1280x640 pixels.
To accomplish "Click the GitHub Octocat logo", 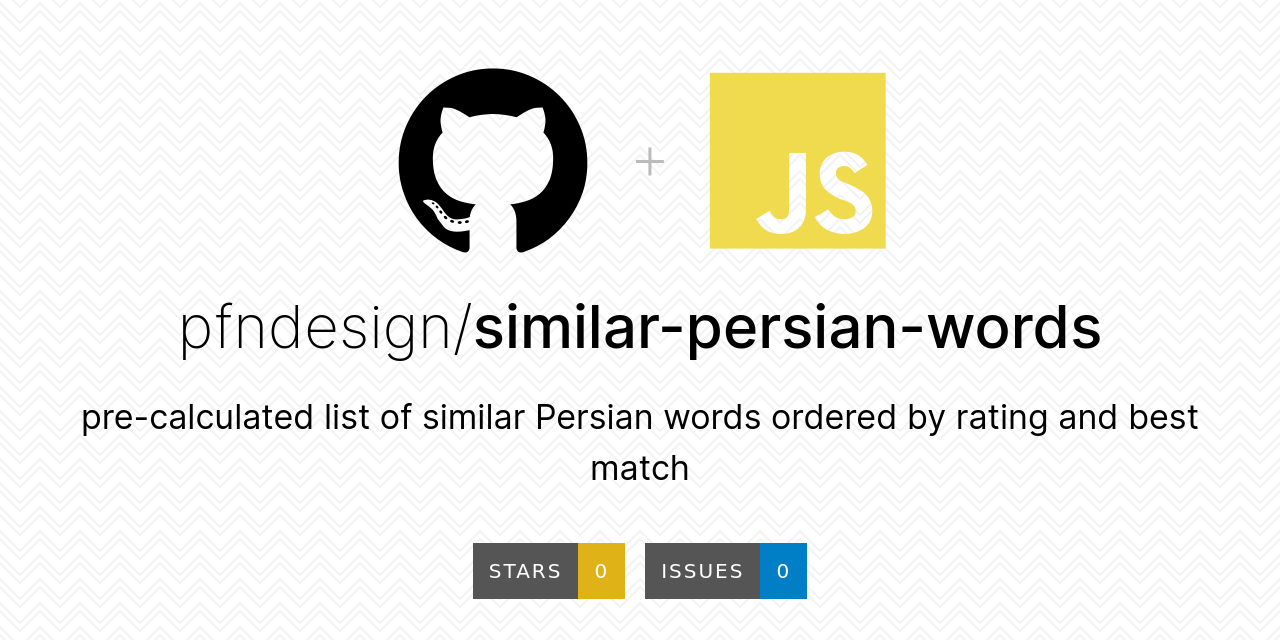I will click(x=493, y=160).
